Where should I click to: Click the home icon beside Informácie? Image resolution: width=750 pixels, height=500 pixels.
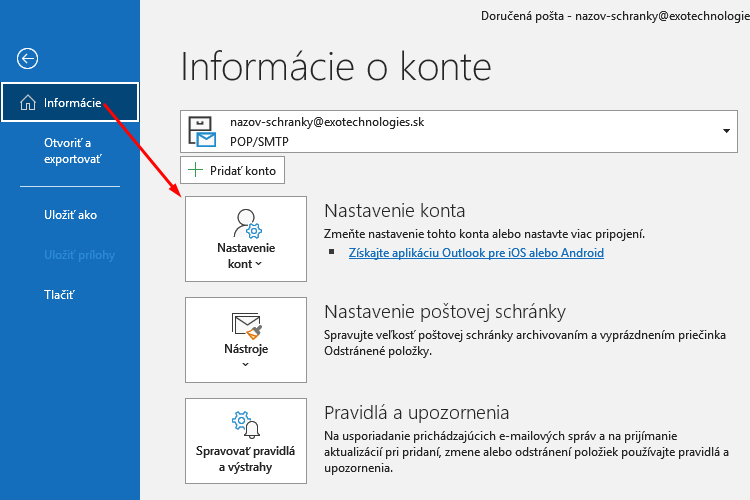[28, 102]
